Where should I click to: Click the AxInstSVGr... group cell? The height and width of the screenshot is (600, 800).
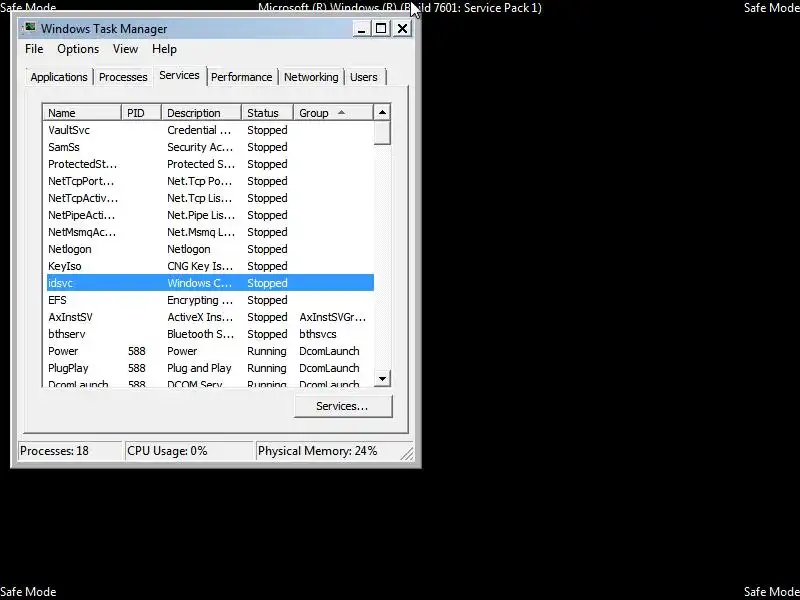click(x=333, y=317)
